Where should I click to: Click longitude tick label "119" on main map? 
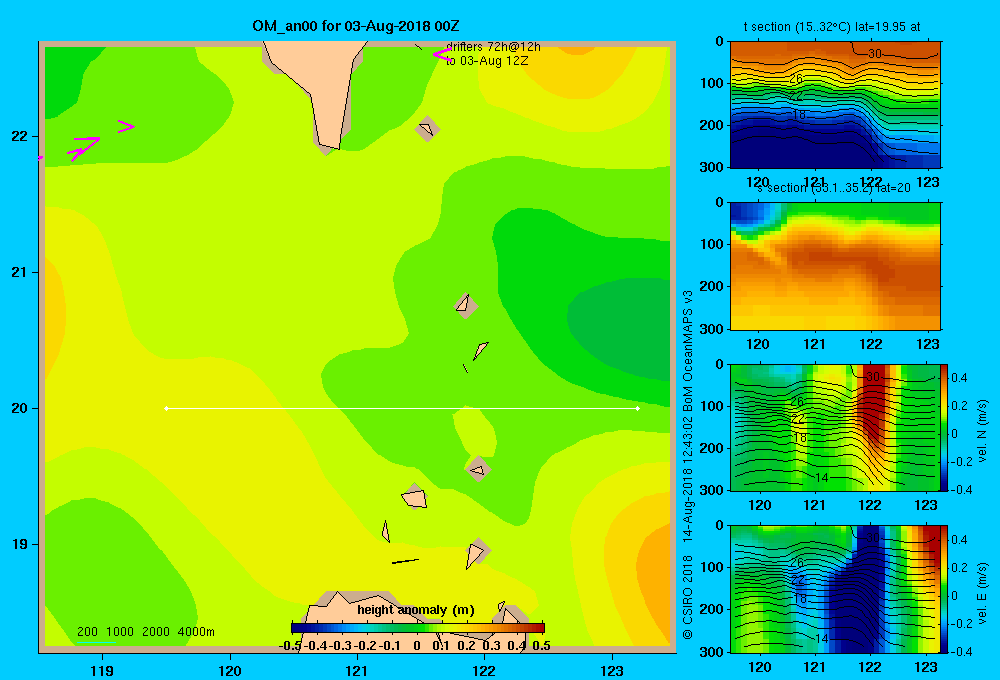point(102,670)
